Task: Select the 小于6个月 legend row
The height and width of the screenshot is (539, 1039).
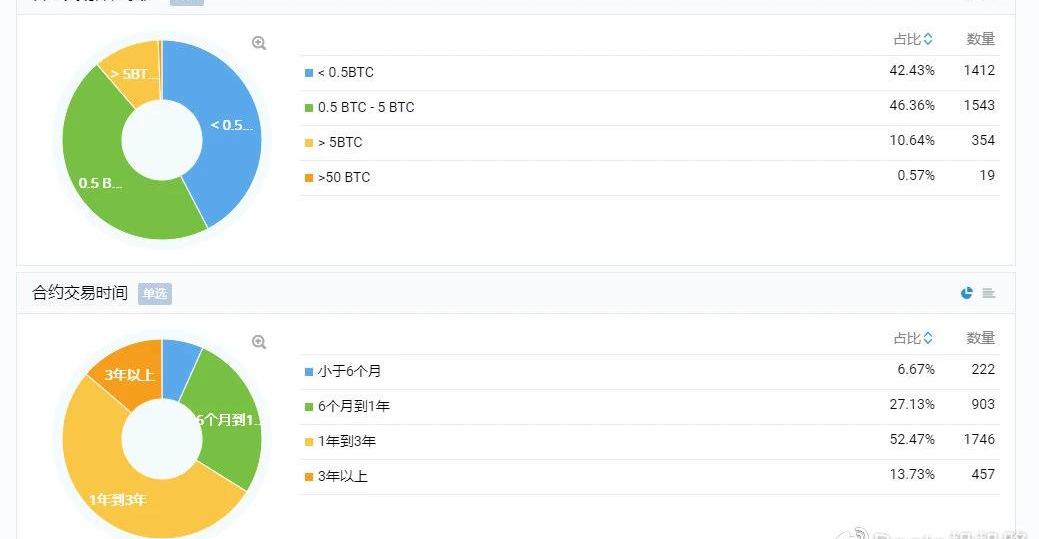Action: (349, 371)
